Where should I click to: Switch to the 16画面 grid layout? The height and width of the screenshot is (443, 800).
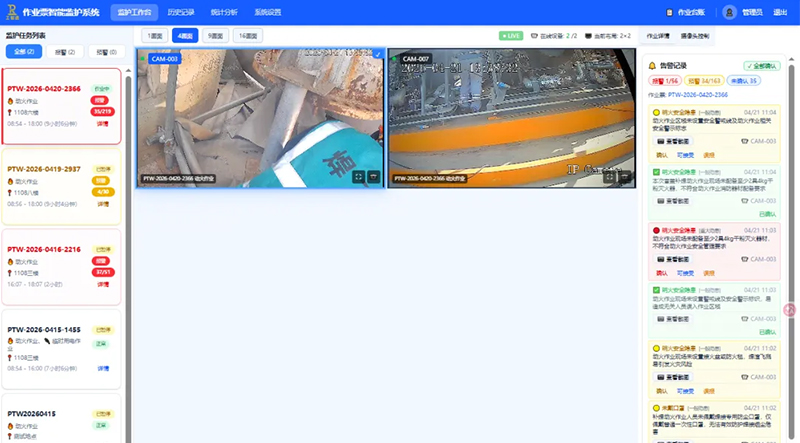[x=248, y=35]
